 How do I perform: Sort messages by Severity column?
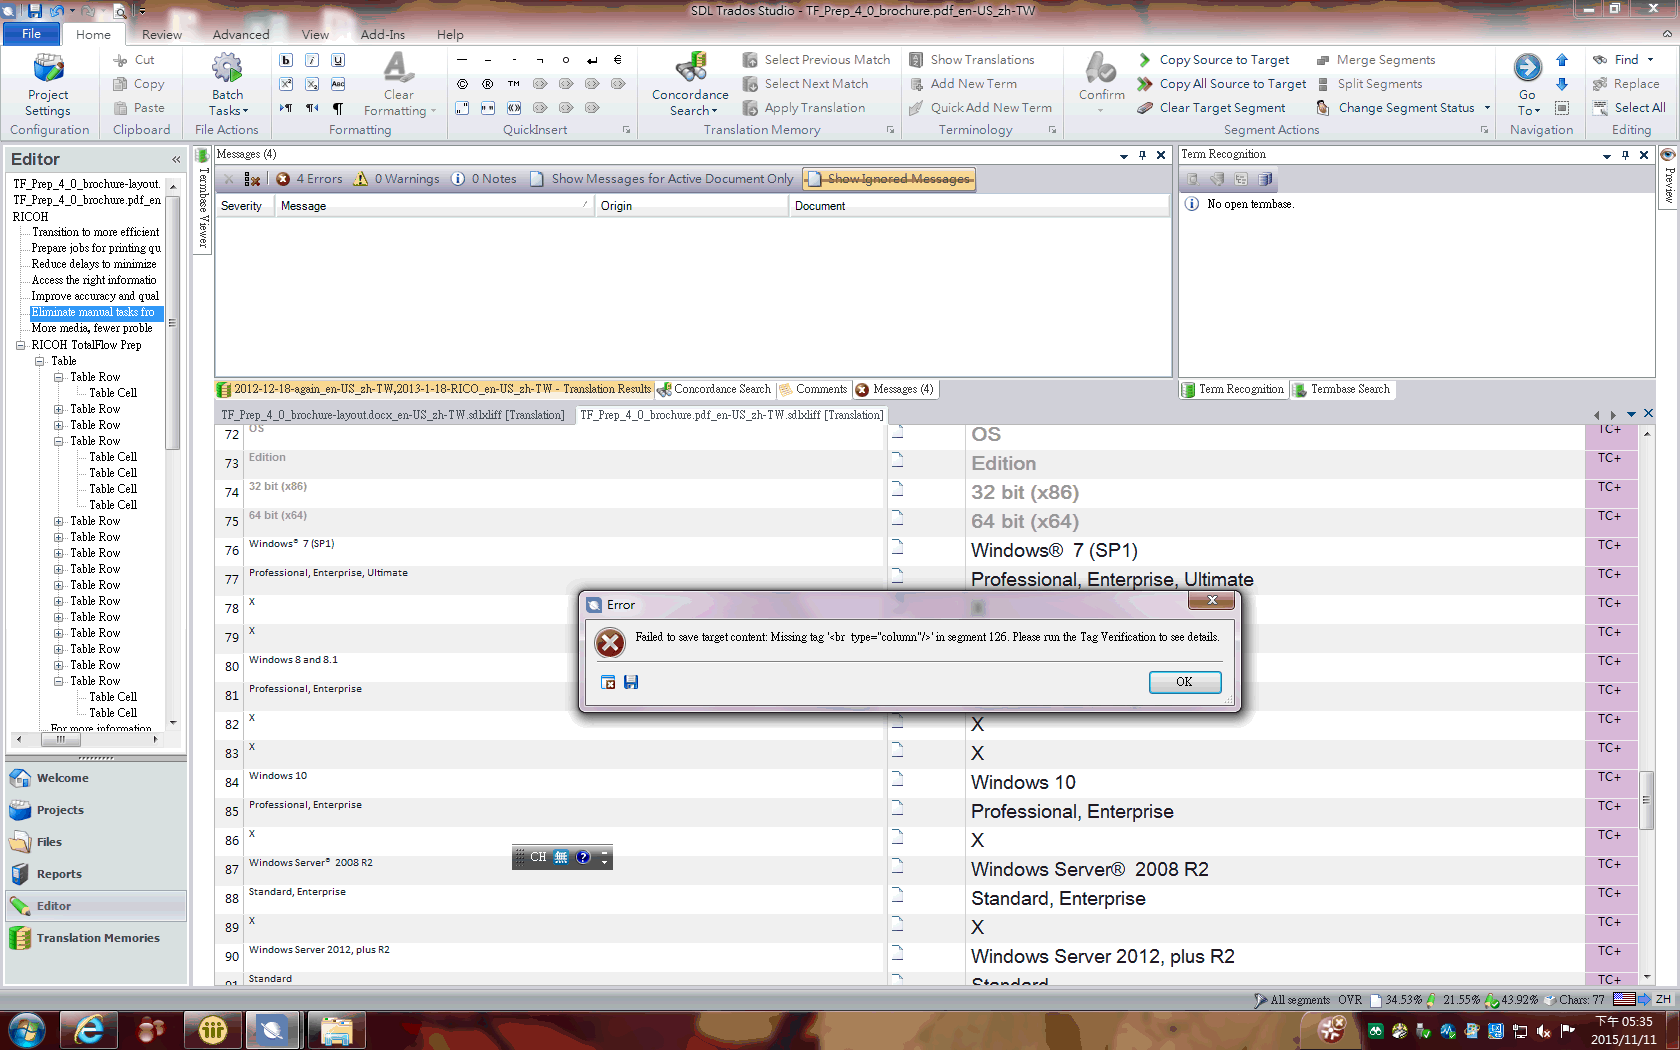244,206
